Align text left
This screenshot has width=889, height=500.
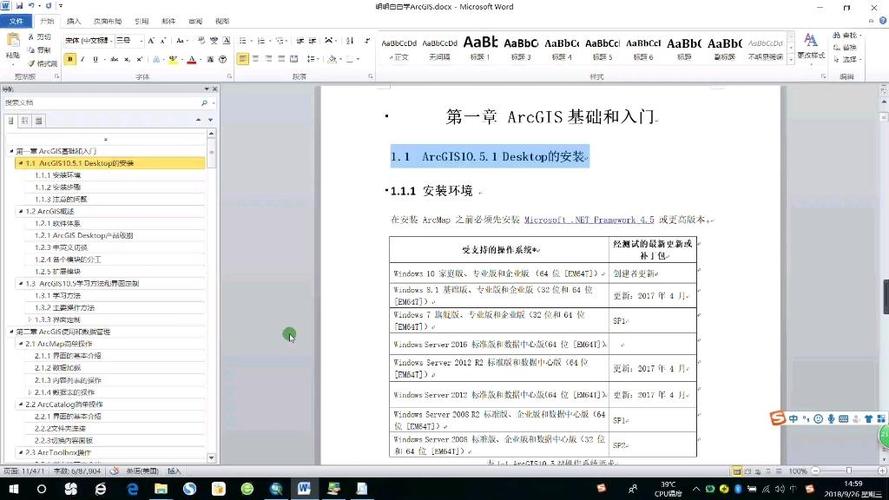(243, 59)
